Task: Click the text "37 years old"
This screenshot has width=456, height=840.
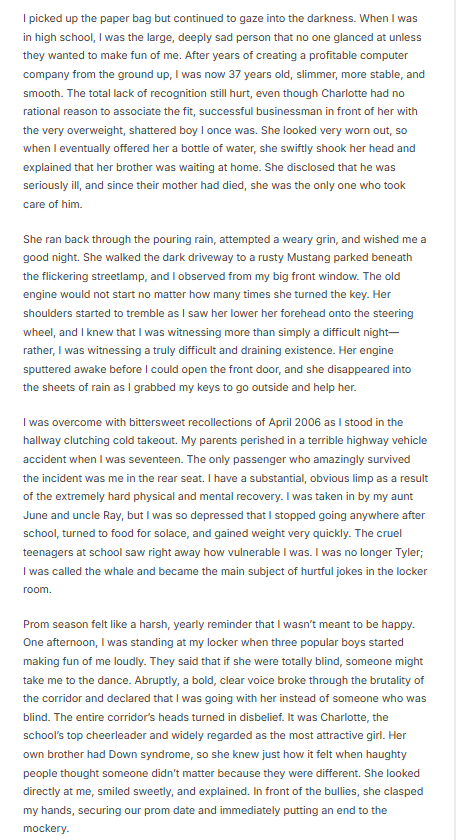Action: click(256, 74)
